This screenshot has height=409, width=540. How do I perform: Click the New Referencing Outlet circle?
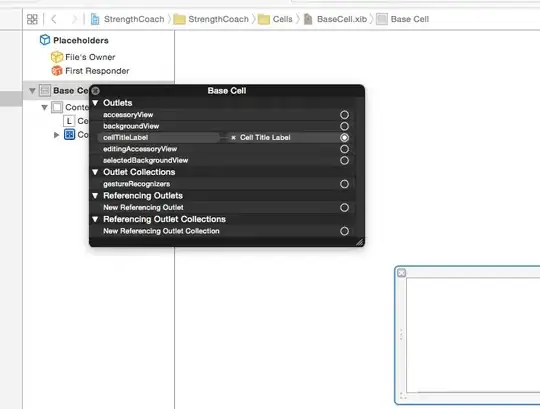(344, 207)
